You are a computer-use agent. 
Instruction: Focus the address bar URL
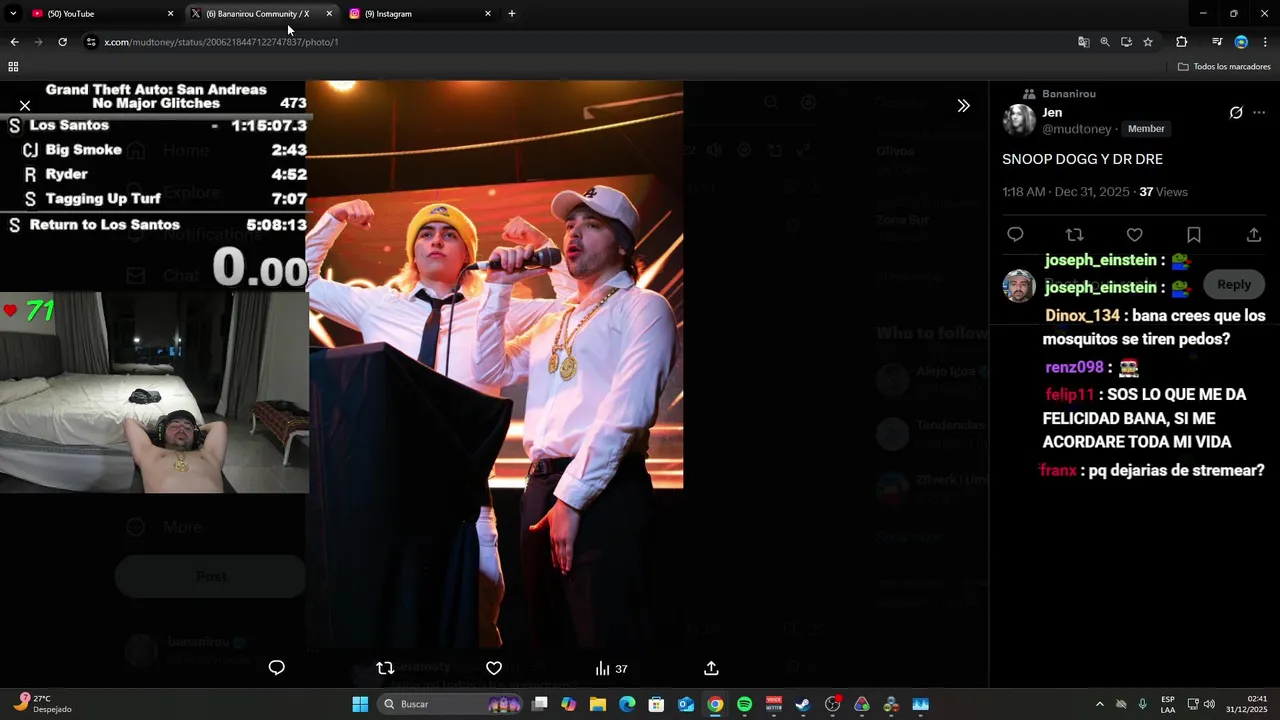pyautogui.click(x=221, y=42)
